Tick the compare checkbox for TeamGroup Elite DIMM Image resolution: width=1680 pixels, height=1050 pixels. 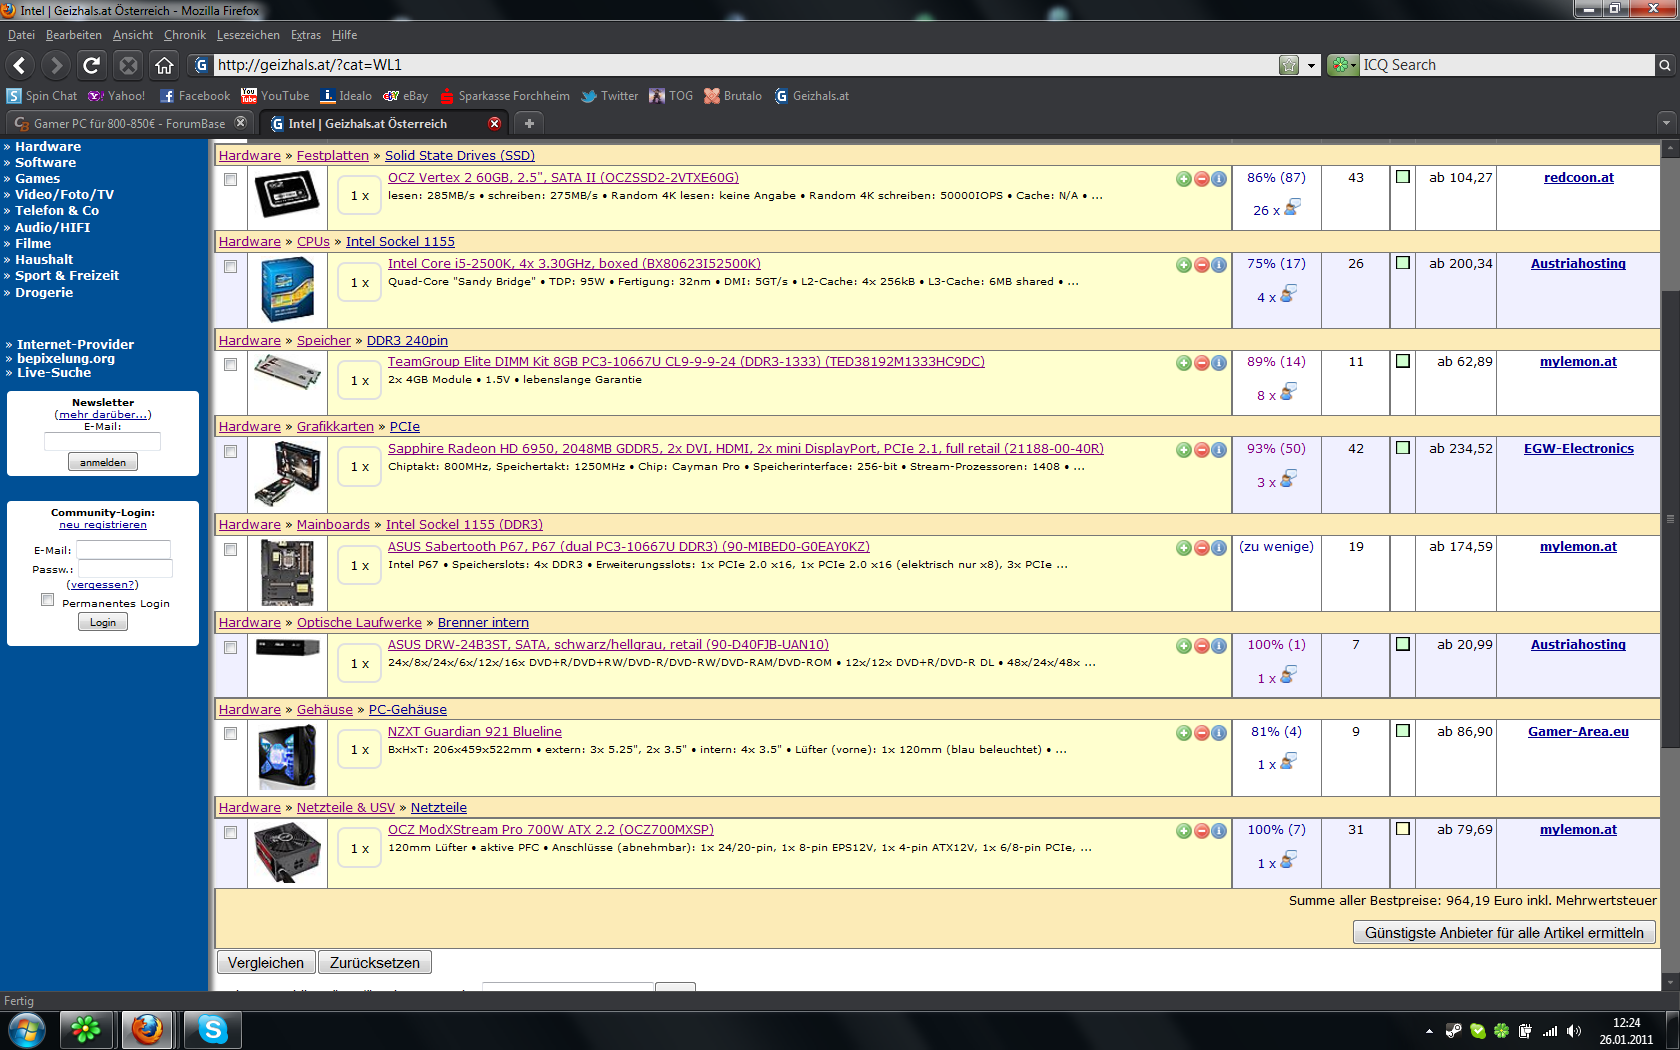pyautogui.click(x=231, y=365)
